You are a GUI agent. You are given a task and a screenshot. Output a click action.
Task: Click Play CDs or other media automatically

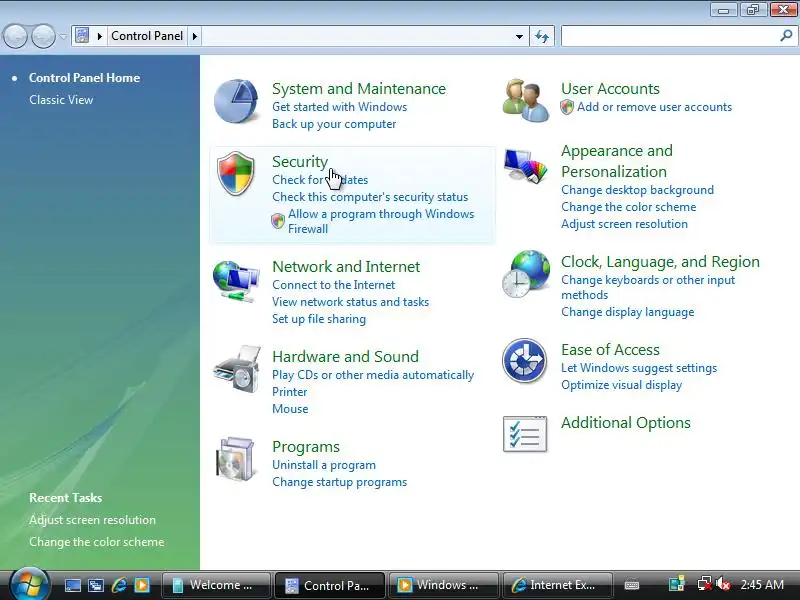point(372,375)
